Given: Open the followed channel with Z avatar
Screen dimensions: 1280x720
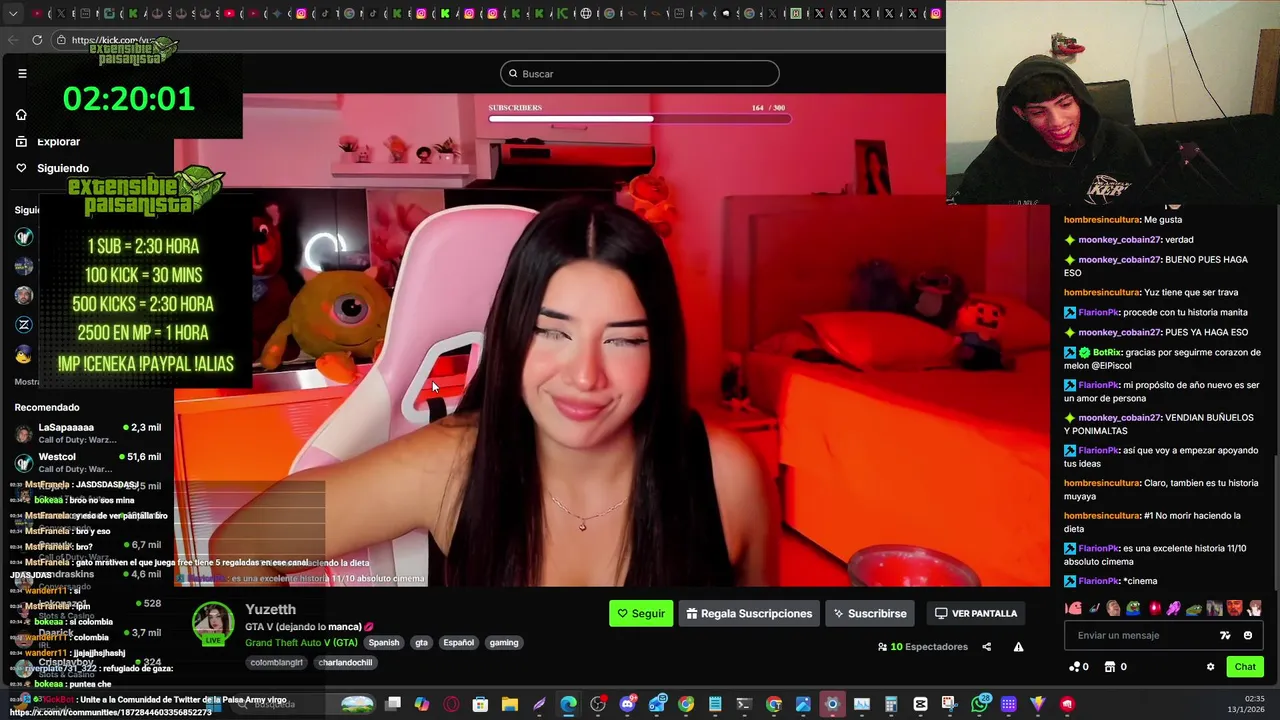Looking at the screenshot, I should 24,324.
